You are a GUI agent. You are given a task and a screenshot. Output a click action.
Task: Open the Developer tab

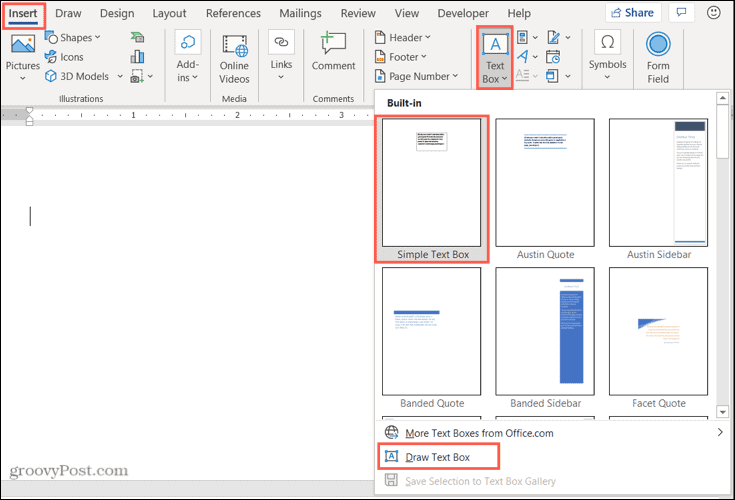(x=463, y=14)
